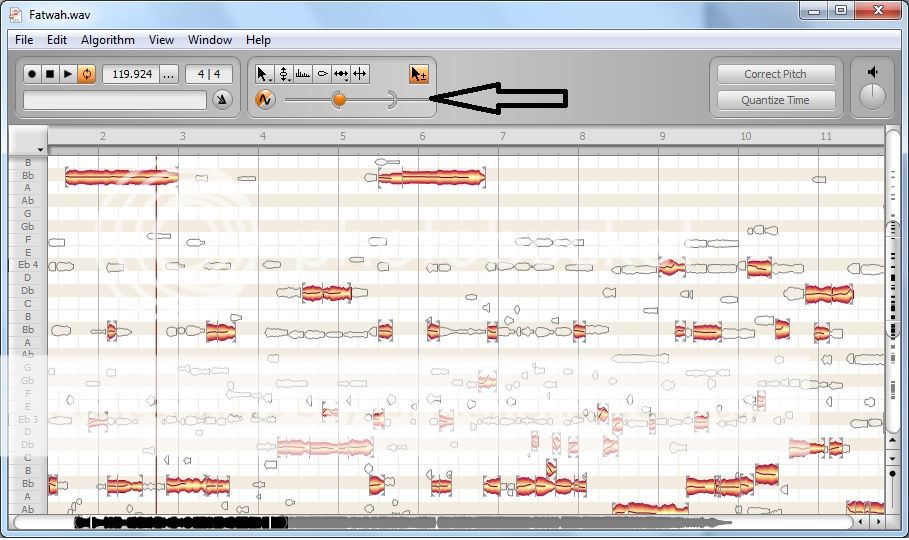This screenshot has width=909, height=540.
Task: Open the 4|4 time signature field
Action: [209, 74]
